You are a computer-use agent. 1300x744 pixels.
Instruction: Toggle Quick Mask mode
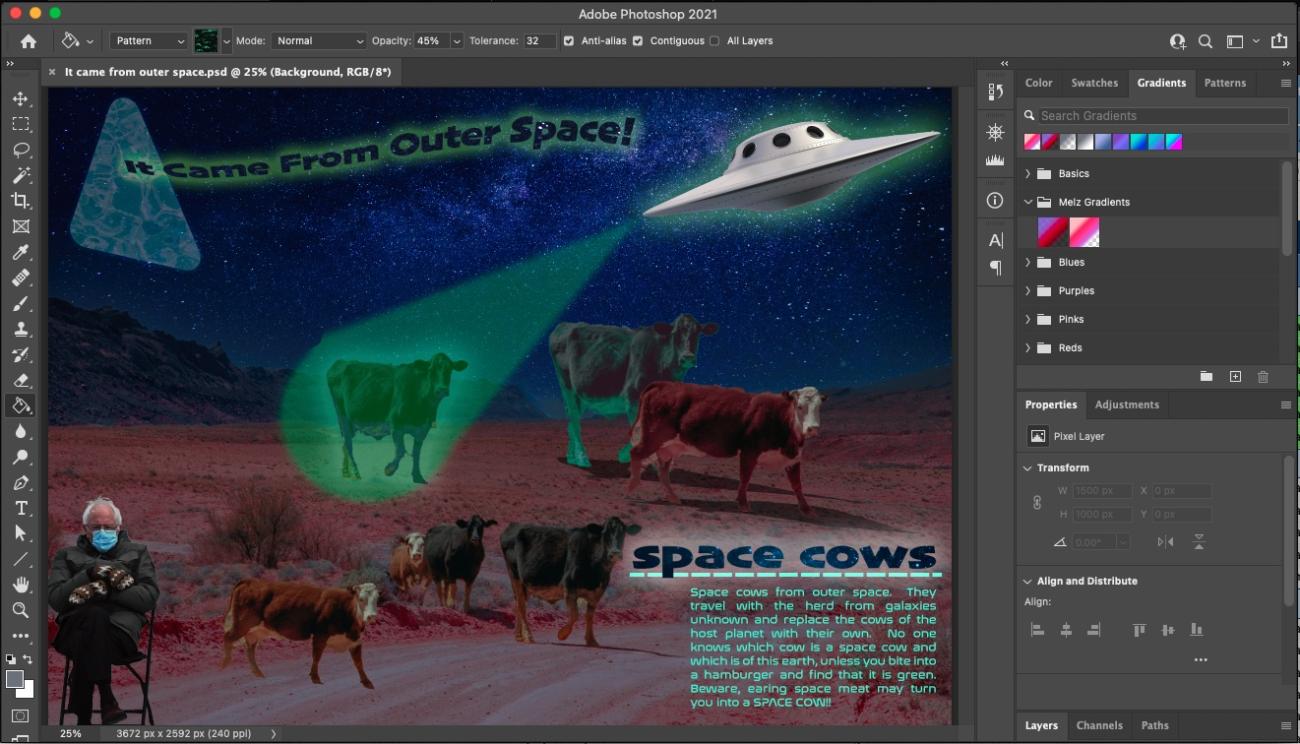pyautogui.click(x=20, y=716)
